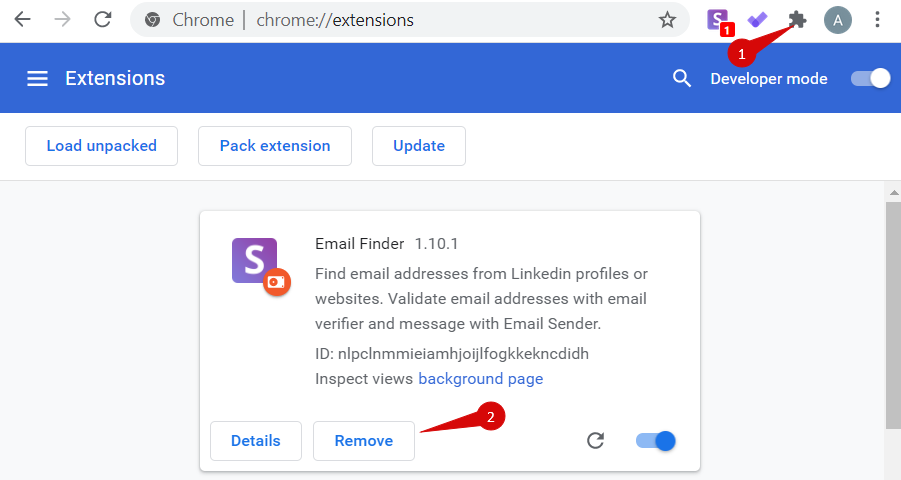Disable the Email Finder extension toggle
901x480 pixels.
pyautogui.click(x=656, y=441)
